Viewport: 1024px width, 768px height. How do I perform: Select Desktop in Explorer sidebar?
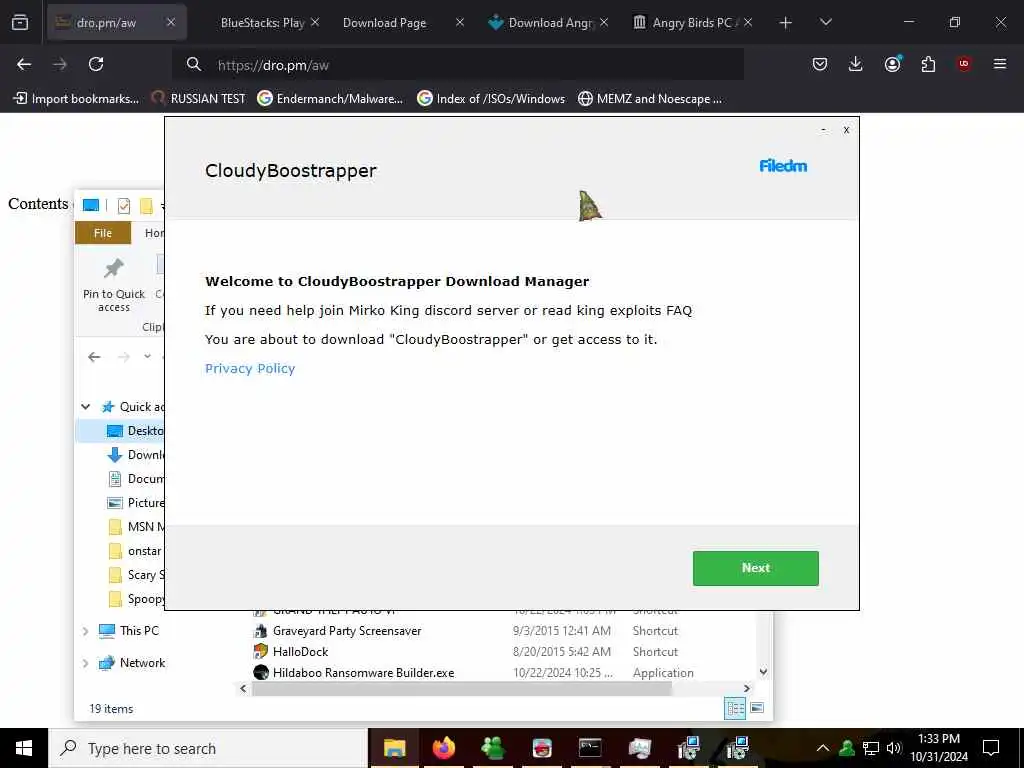(x=135, y=431)
